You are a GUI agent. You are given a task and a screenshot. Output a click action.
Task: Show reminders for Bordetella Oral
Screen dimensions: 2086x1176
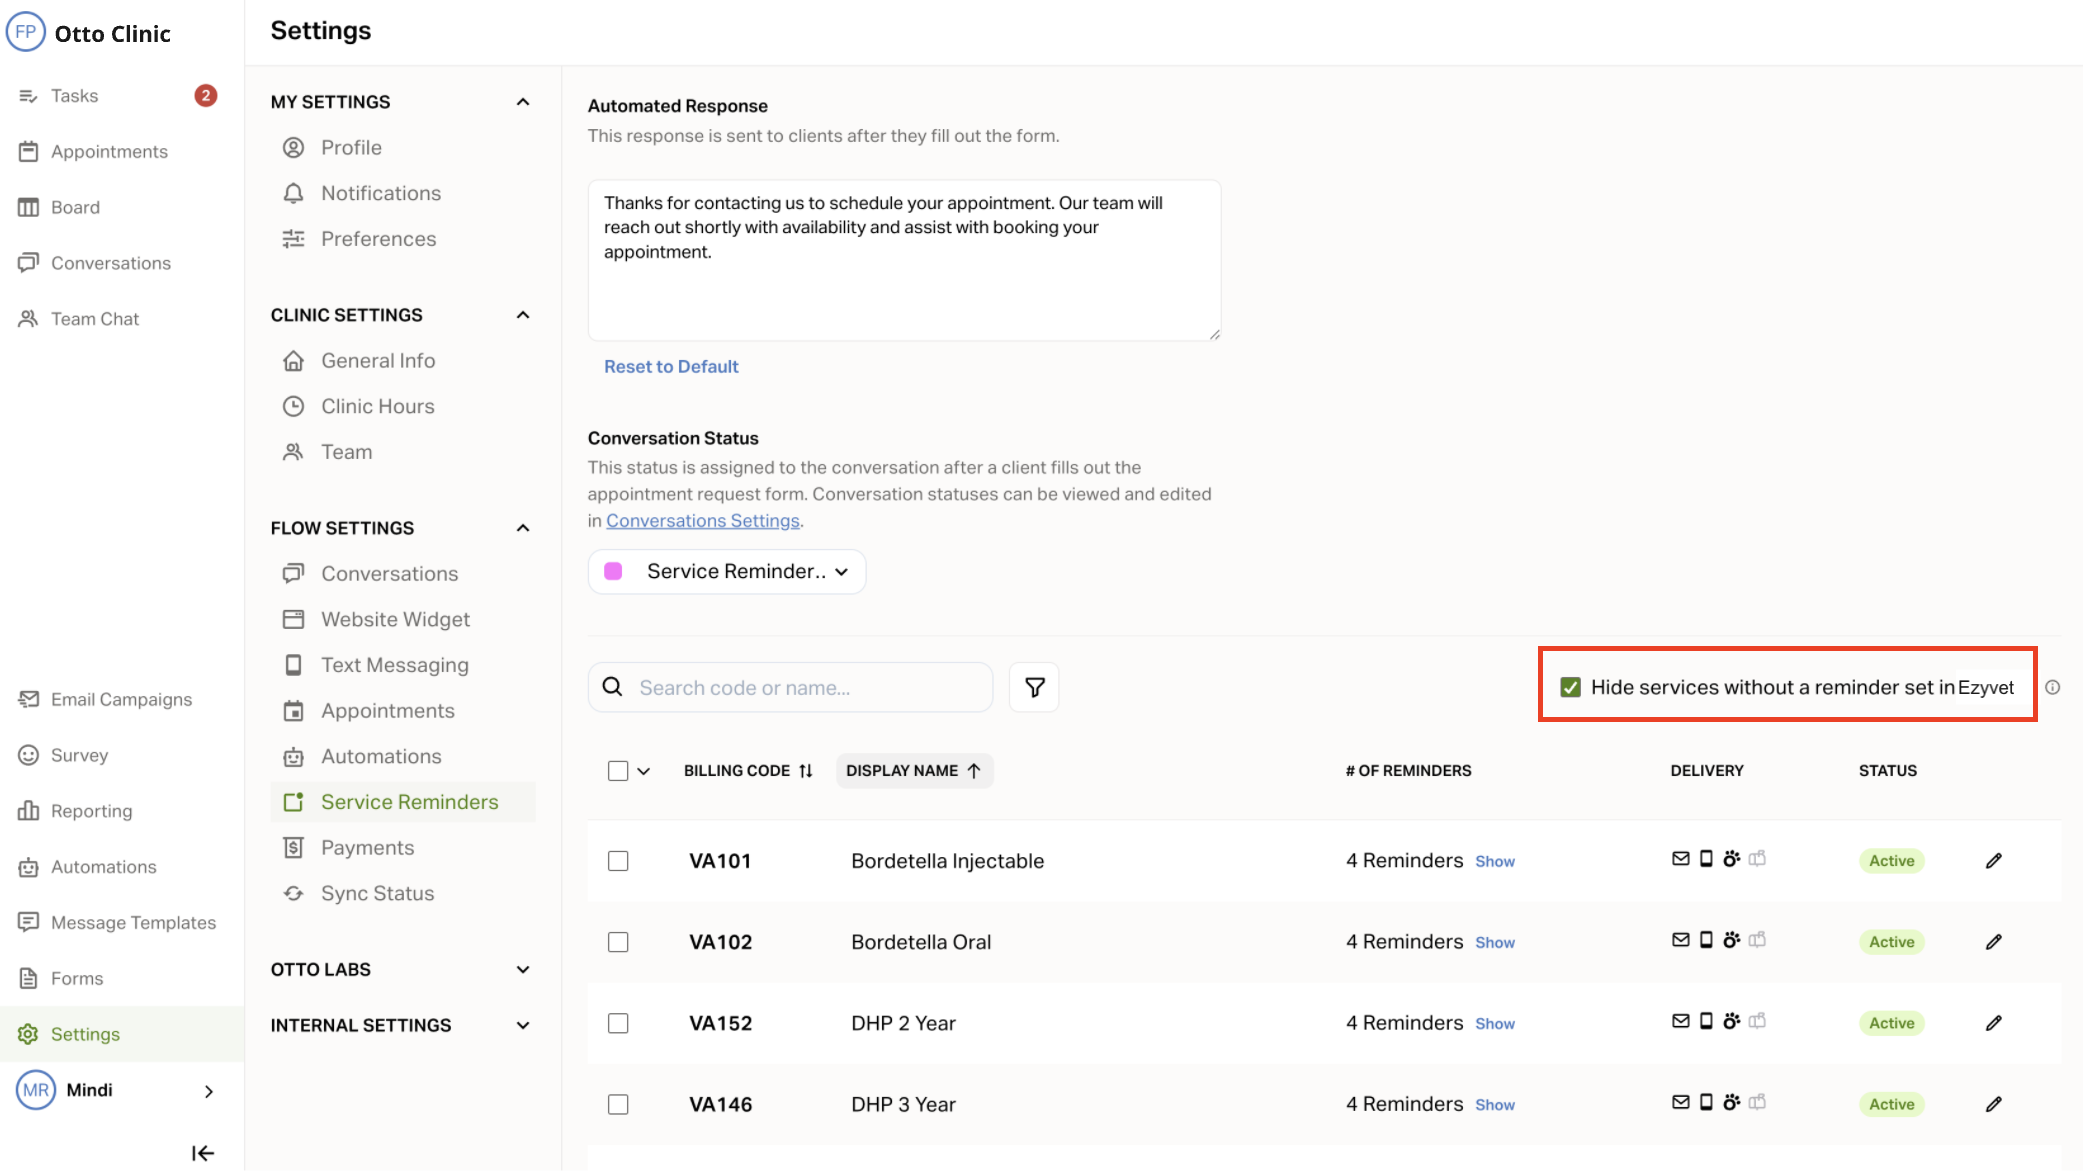point(1495,943)
